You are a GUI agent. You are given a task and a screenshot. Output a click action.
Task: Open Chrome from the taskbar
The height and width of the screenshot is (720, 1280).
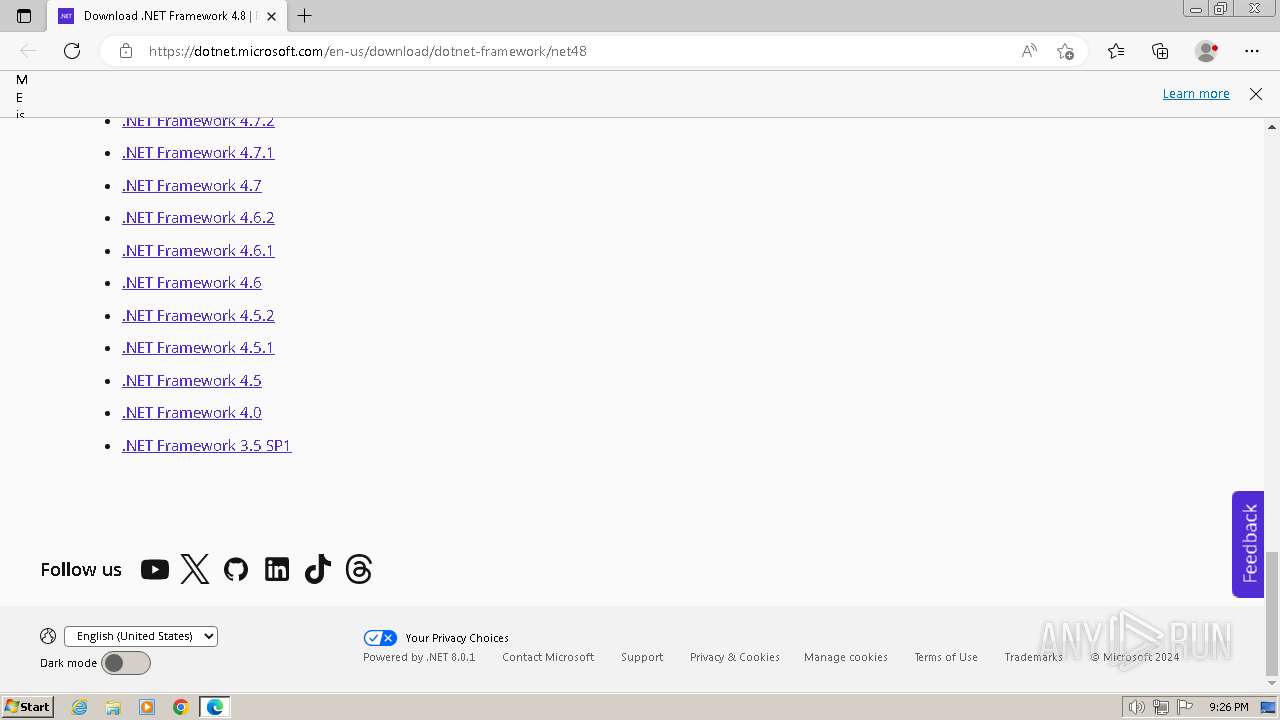pos(181,707)
